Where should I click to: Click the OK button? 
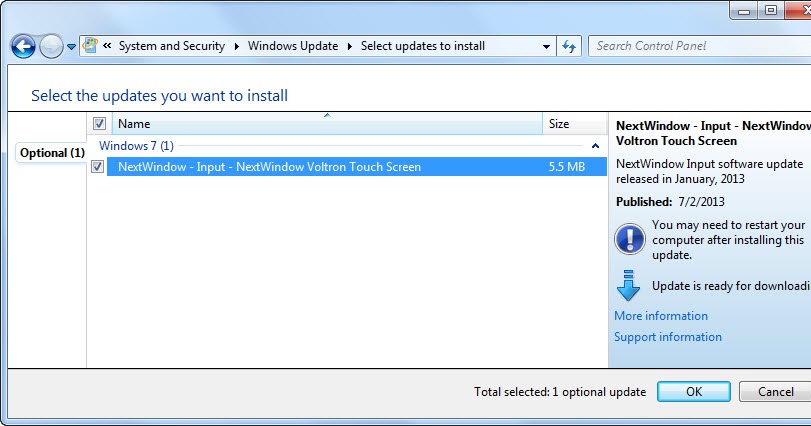pos(694,391)
